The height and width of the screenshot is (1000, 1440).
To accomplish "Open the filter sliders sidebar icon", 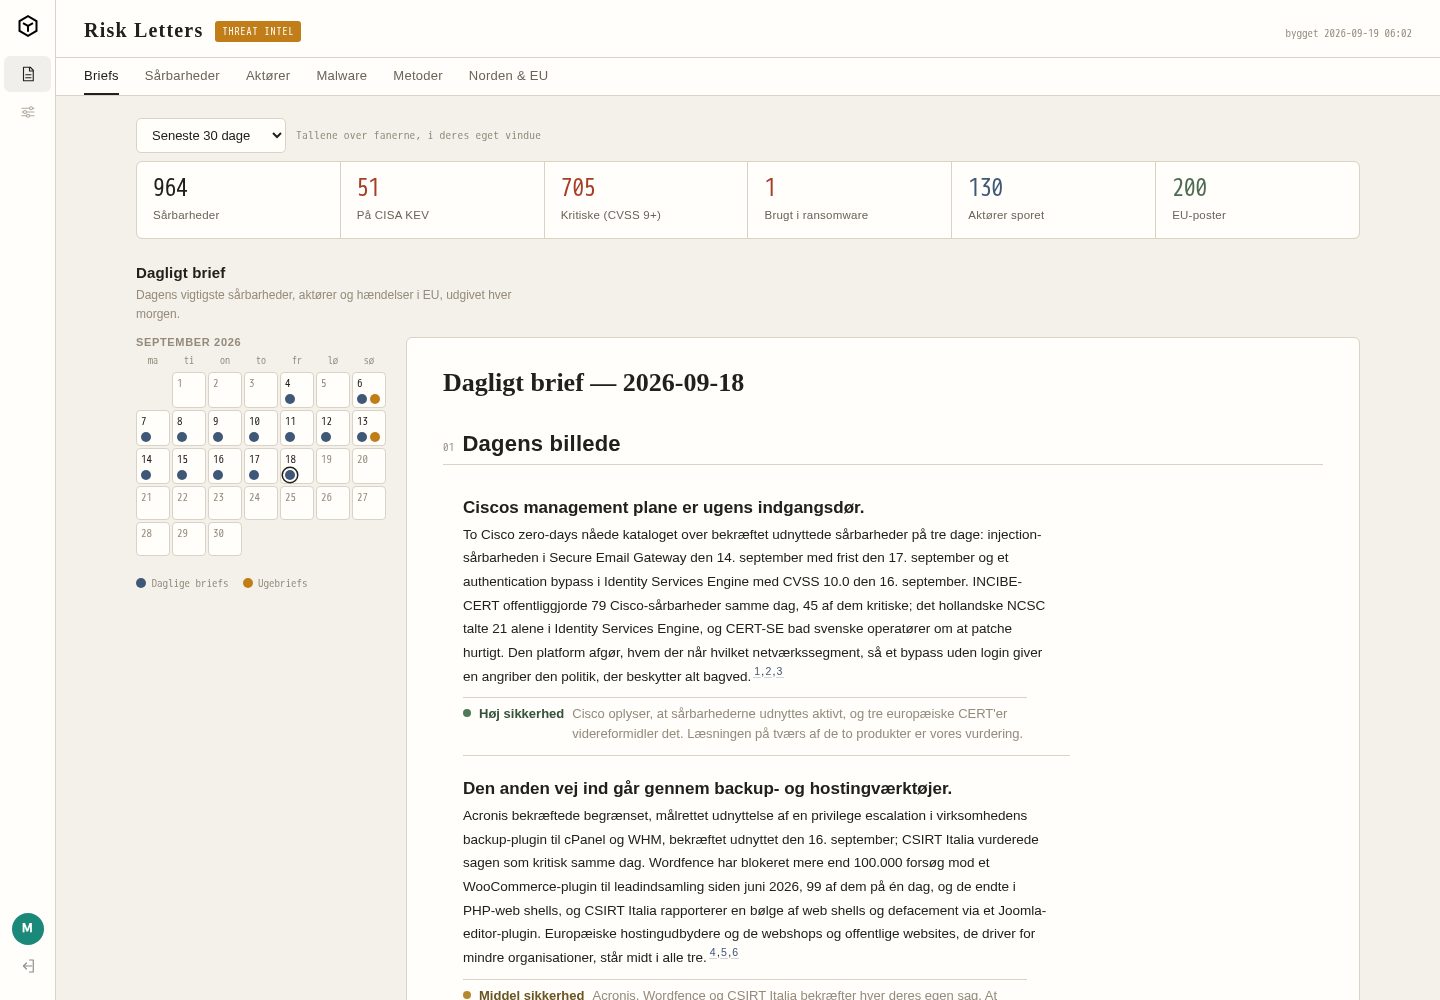I will coord(28,112).
